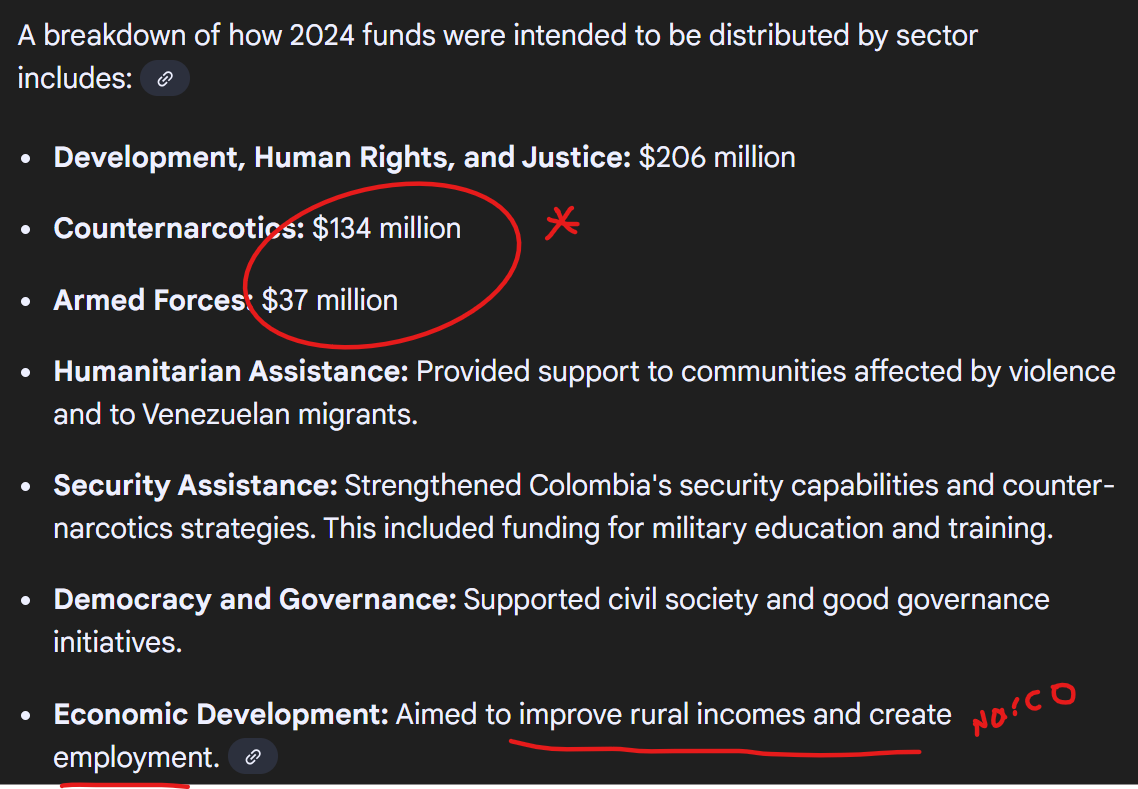Select the "Economic Development:" bold heading
Image resolution: width=1138 pixels, height=789 pixels.
[221, 714]
